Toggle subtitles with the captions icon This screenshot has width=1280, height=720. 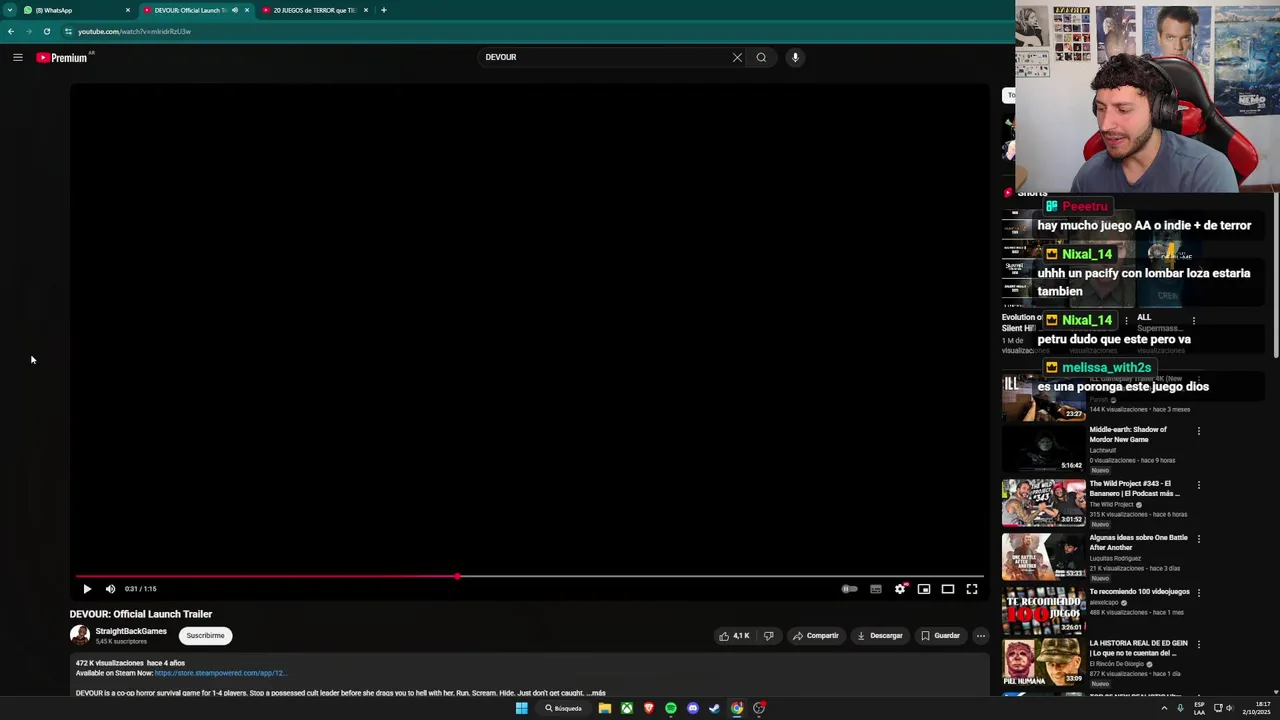tap(876, 589)
